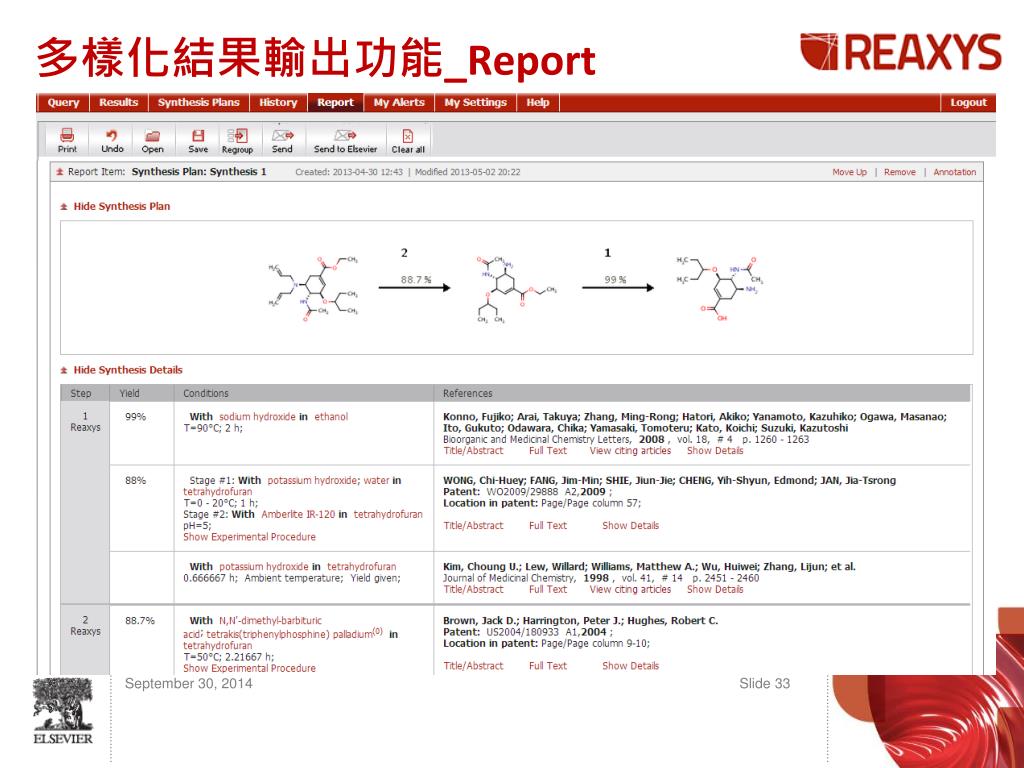Click the Move Up link

click(x=849, y=172)
